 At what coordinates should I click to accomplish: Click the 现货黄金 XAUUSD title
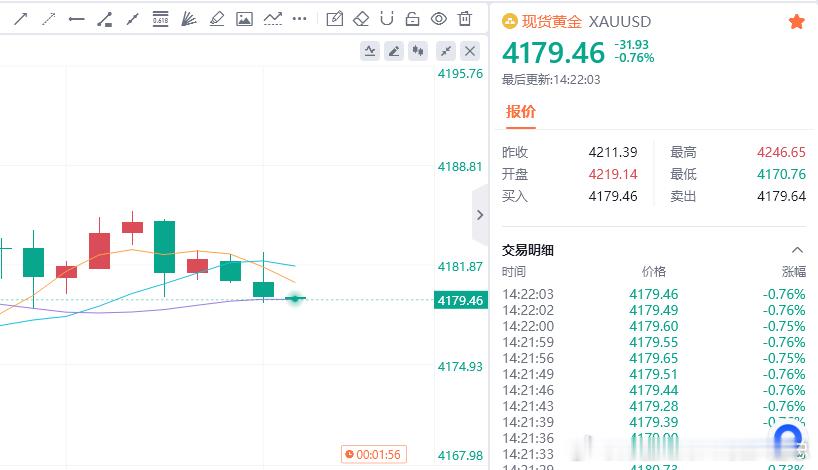coord(586,21)
